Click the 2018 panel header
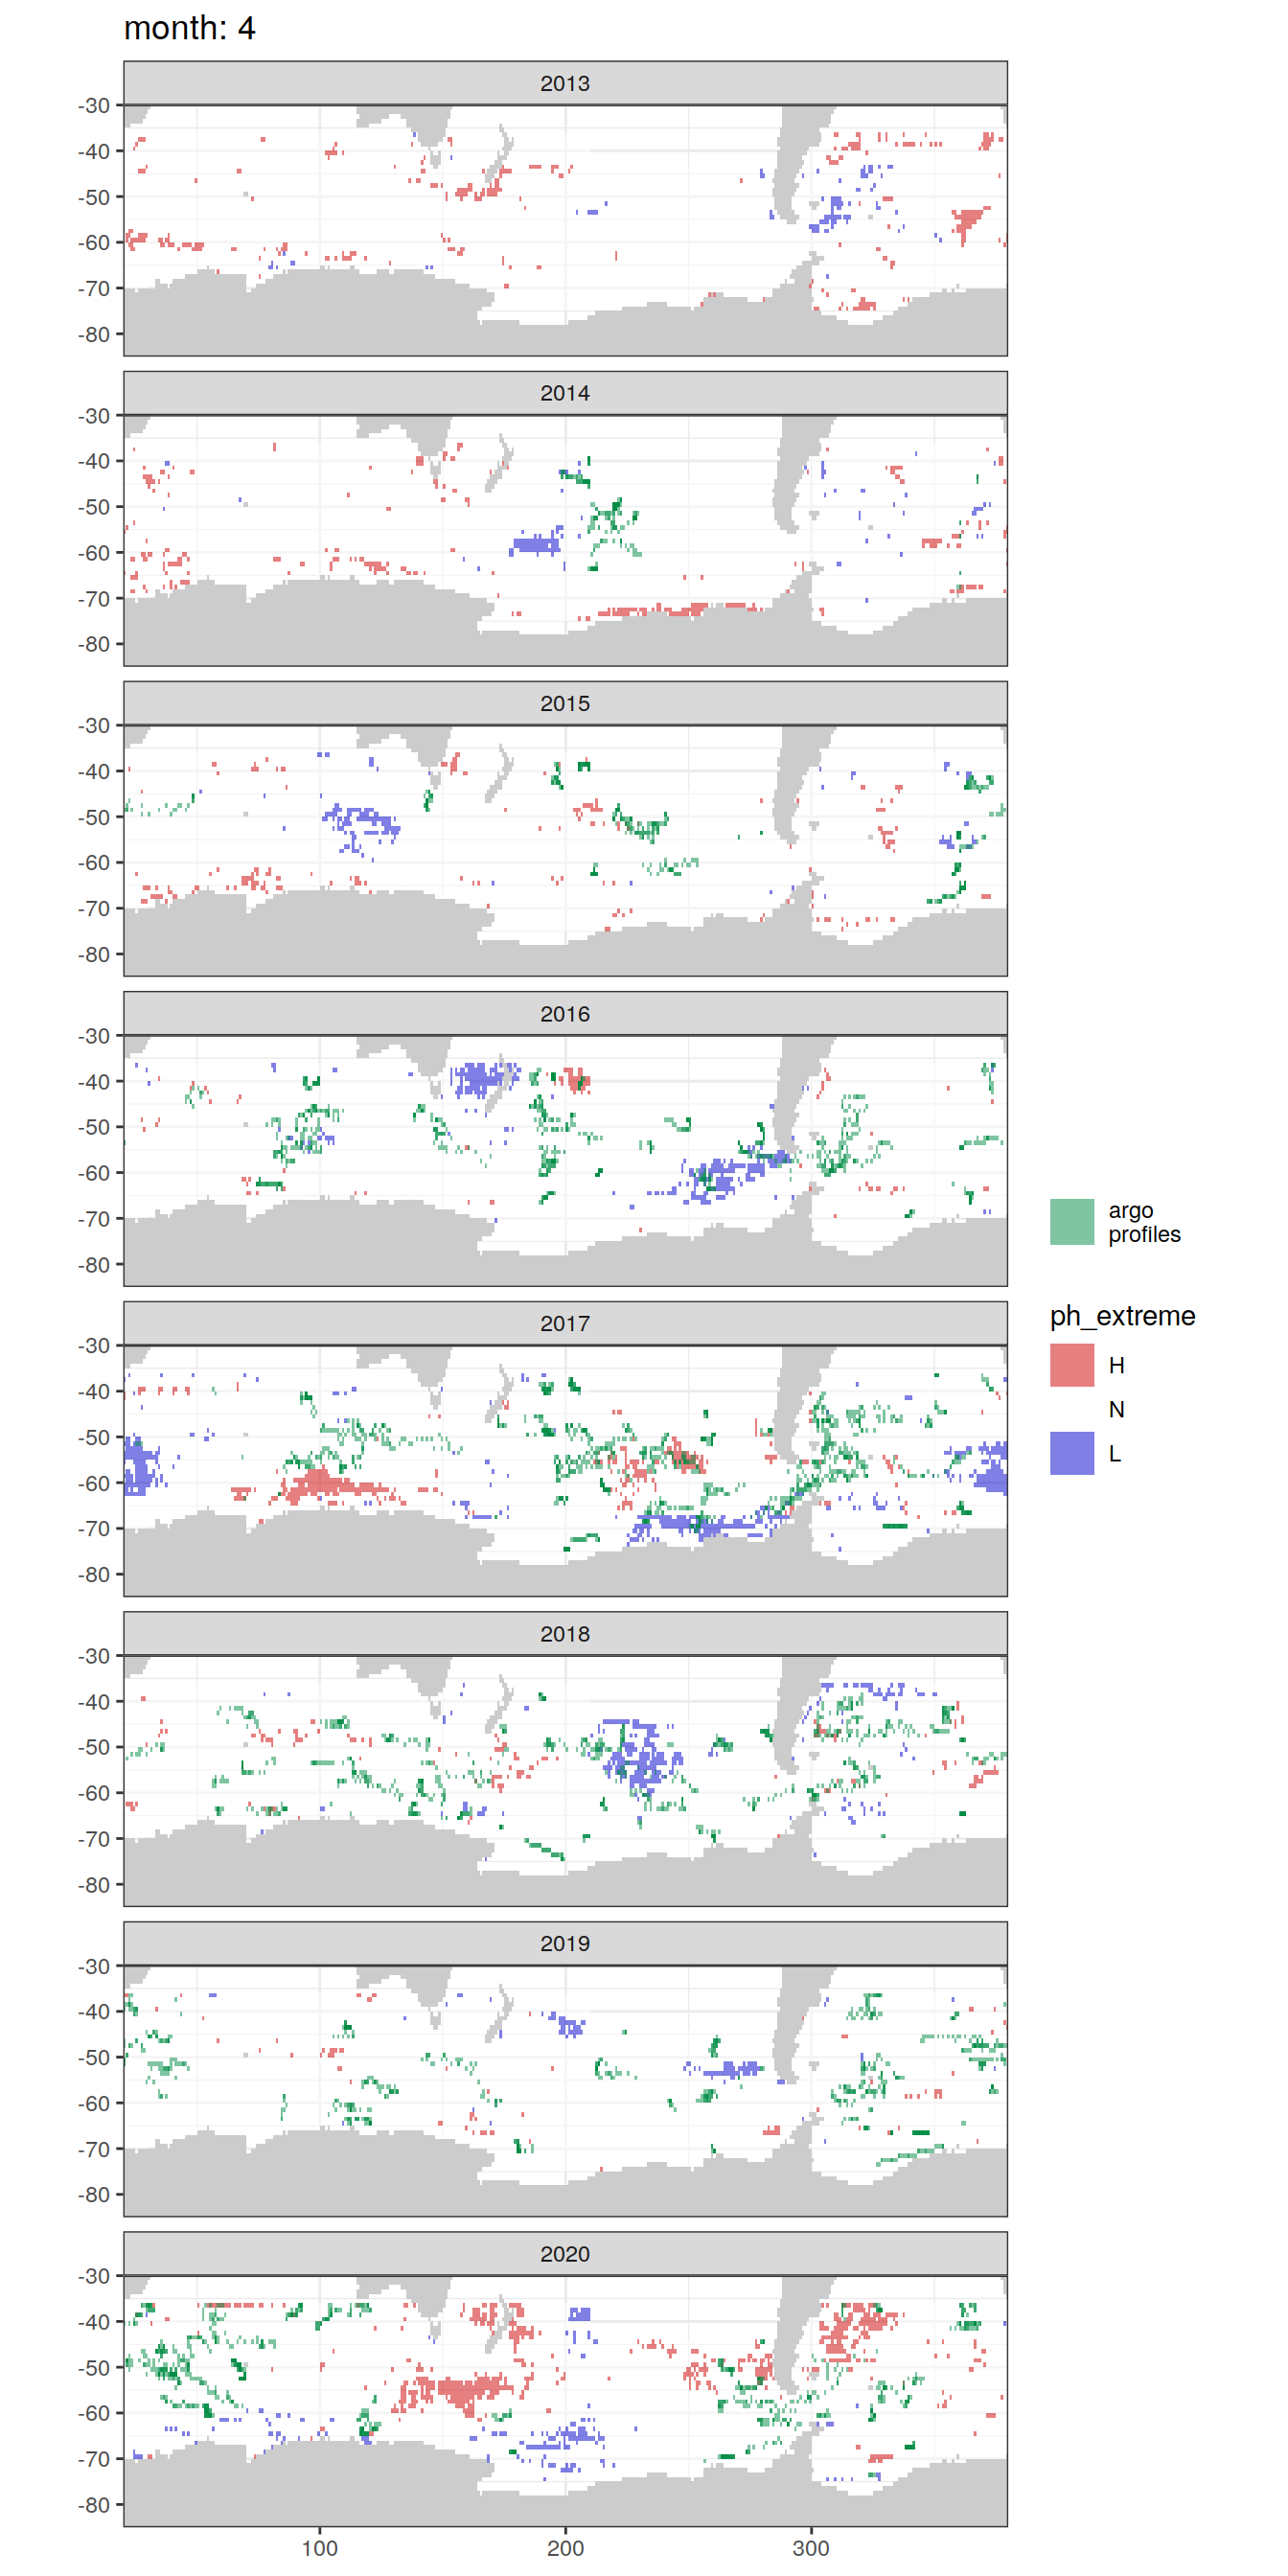This screenshot has height=2576, width=1288. click(x=565, y=1633)
